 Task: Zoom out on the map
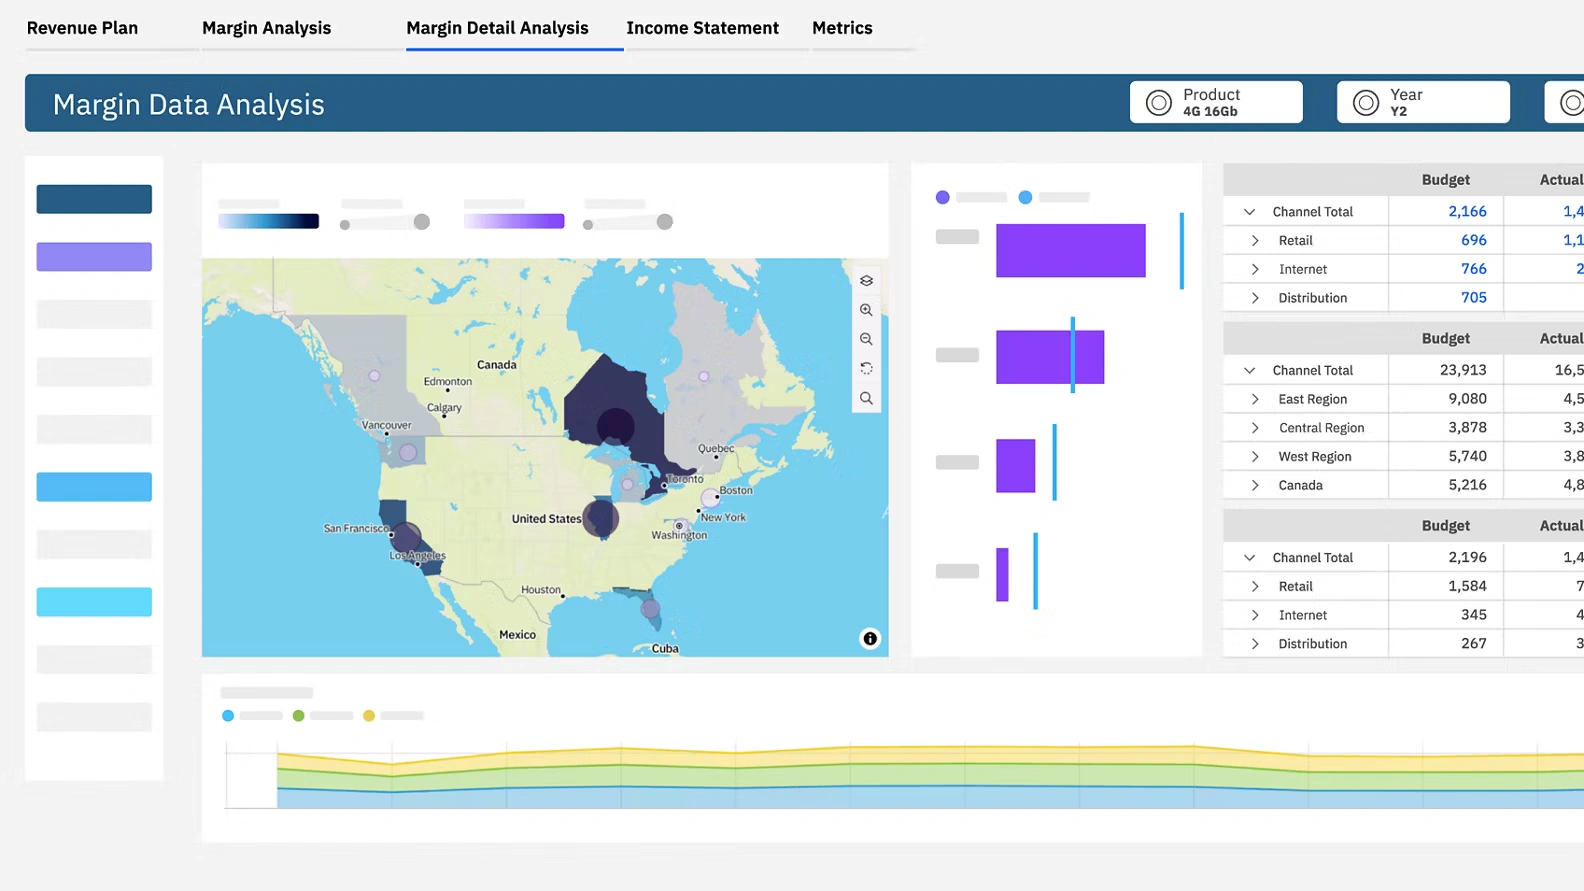866,340
